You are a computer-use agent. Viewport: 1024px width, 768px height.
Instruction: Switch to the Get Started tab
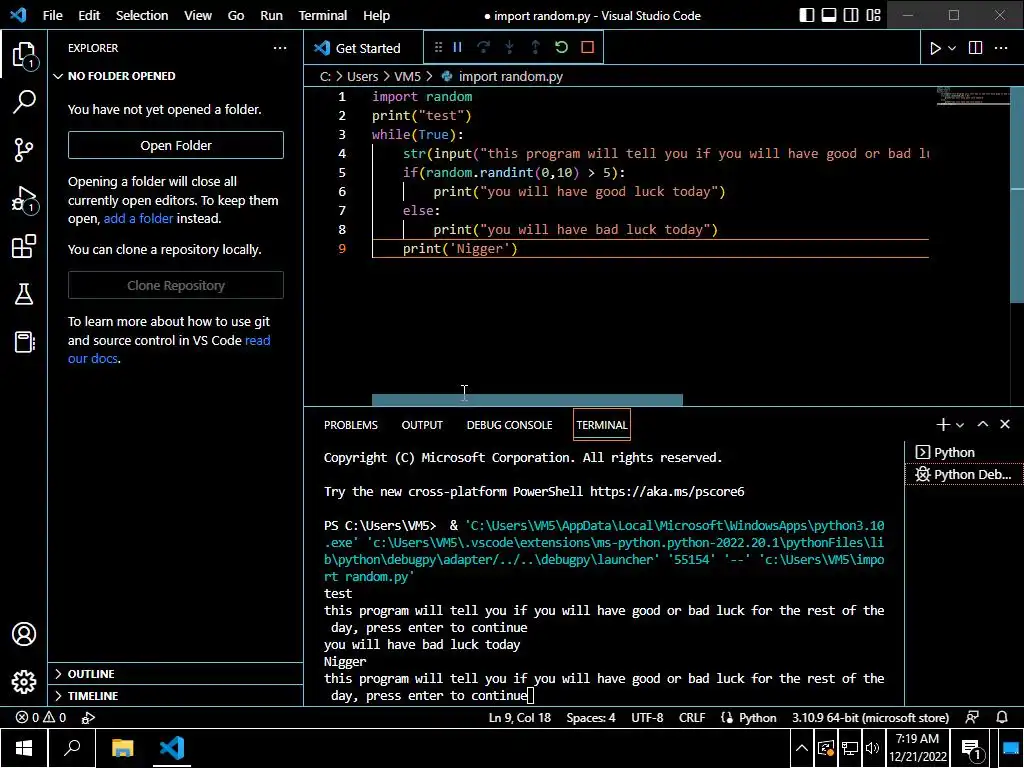coord(363,48)
